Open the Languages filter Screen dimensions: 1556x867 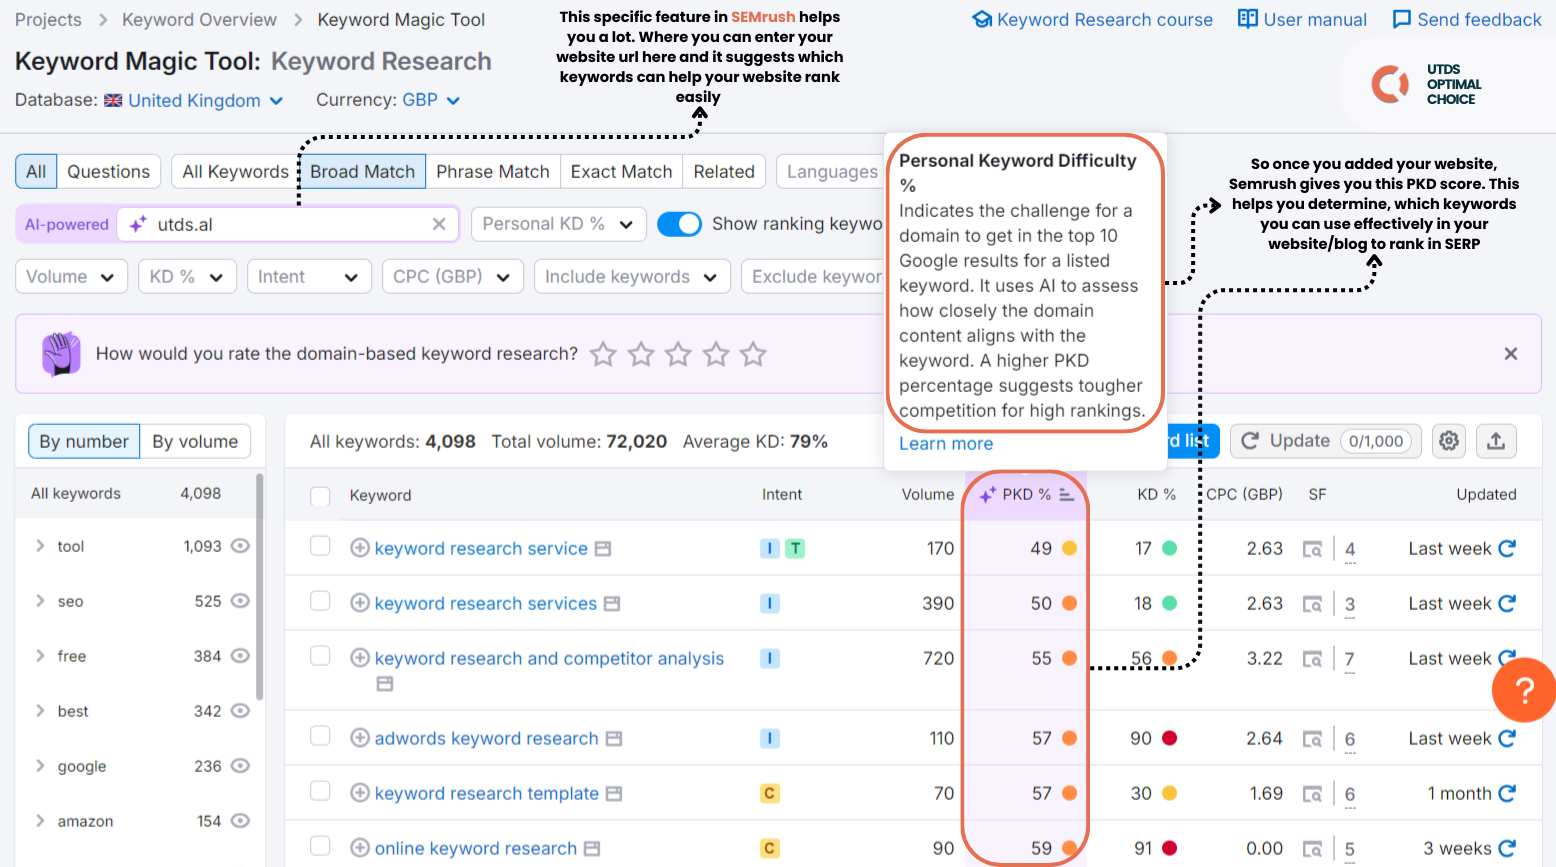pos(831,171)
